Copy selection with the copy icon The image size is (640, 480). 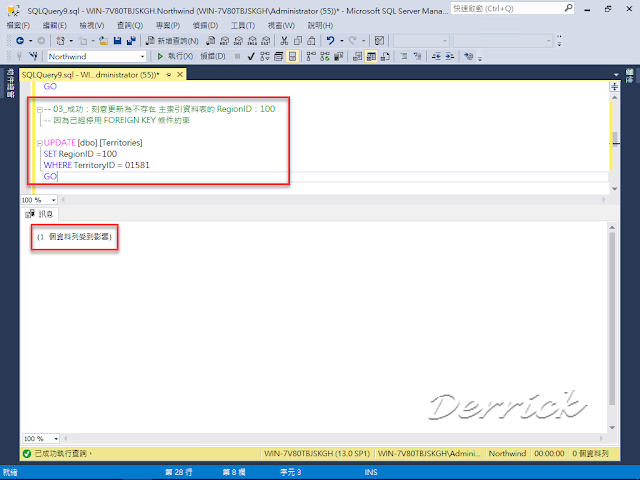tap(298, 41)
